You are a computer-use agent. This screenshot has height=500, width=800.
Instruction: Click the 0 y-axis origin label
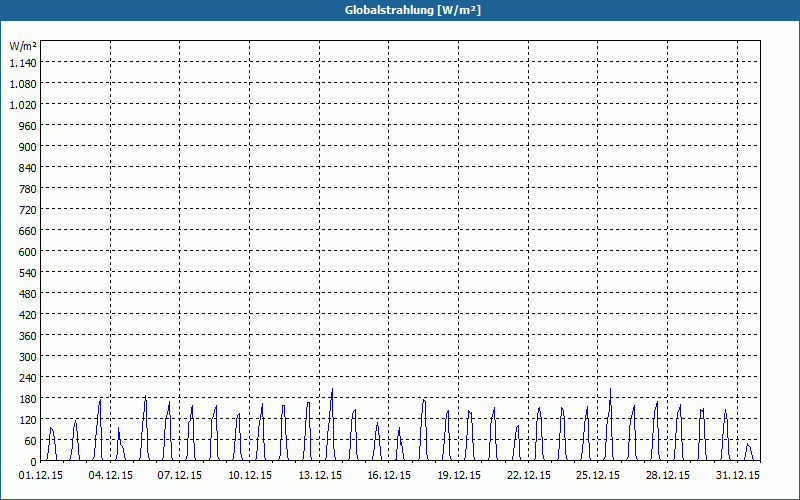(x=34, y=462)
